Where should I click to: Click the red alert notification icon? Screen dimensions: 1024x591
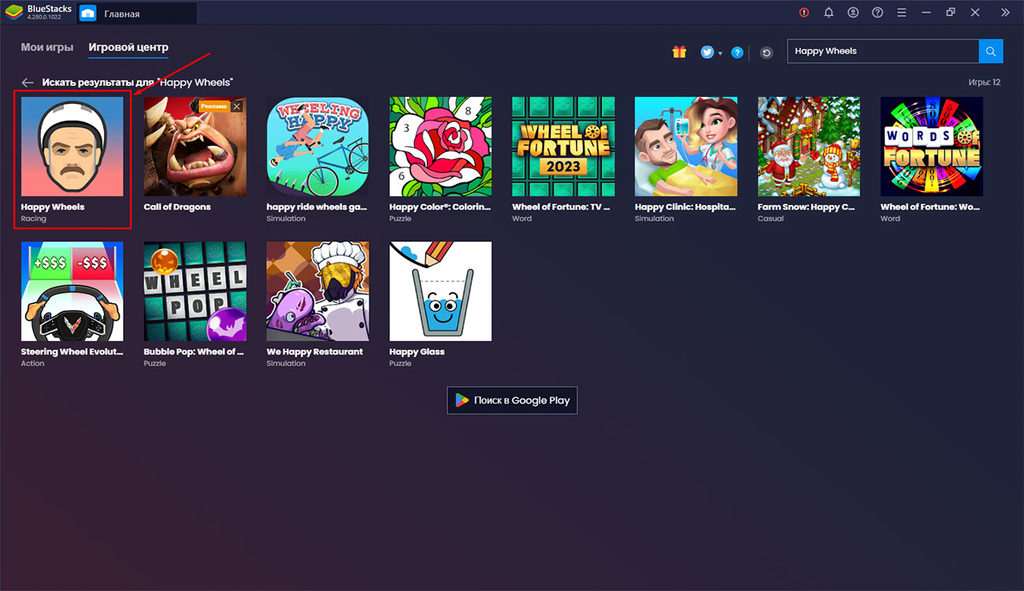point(804,12)
